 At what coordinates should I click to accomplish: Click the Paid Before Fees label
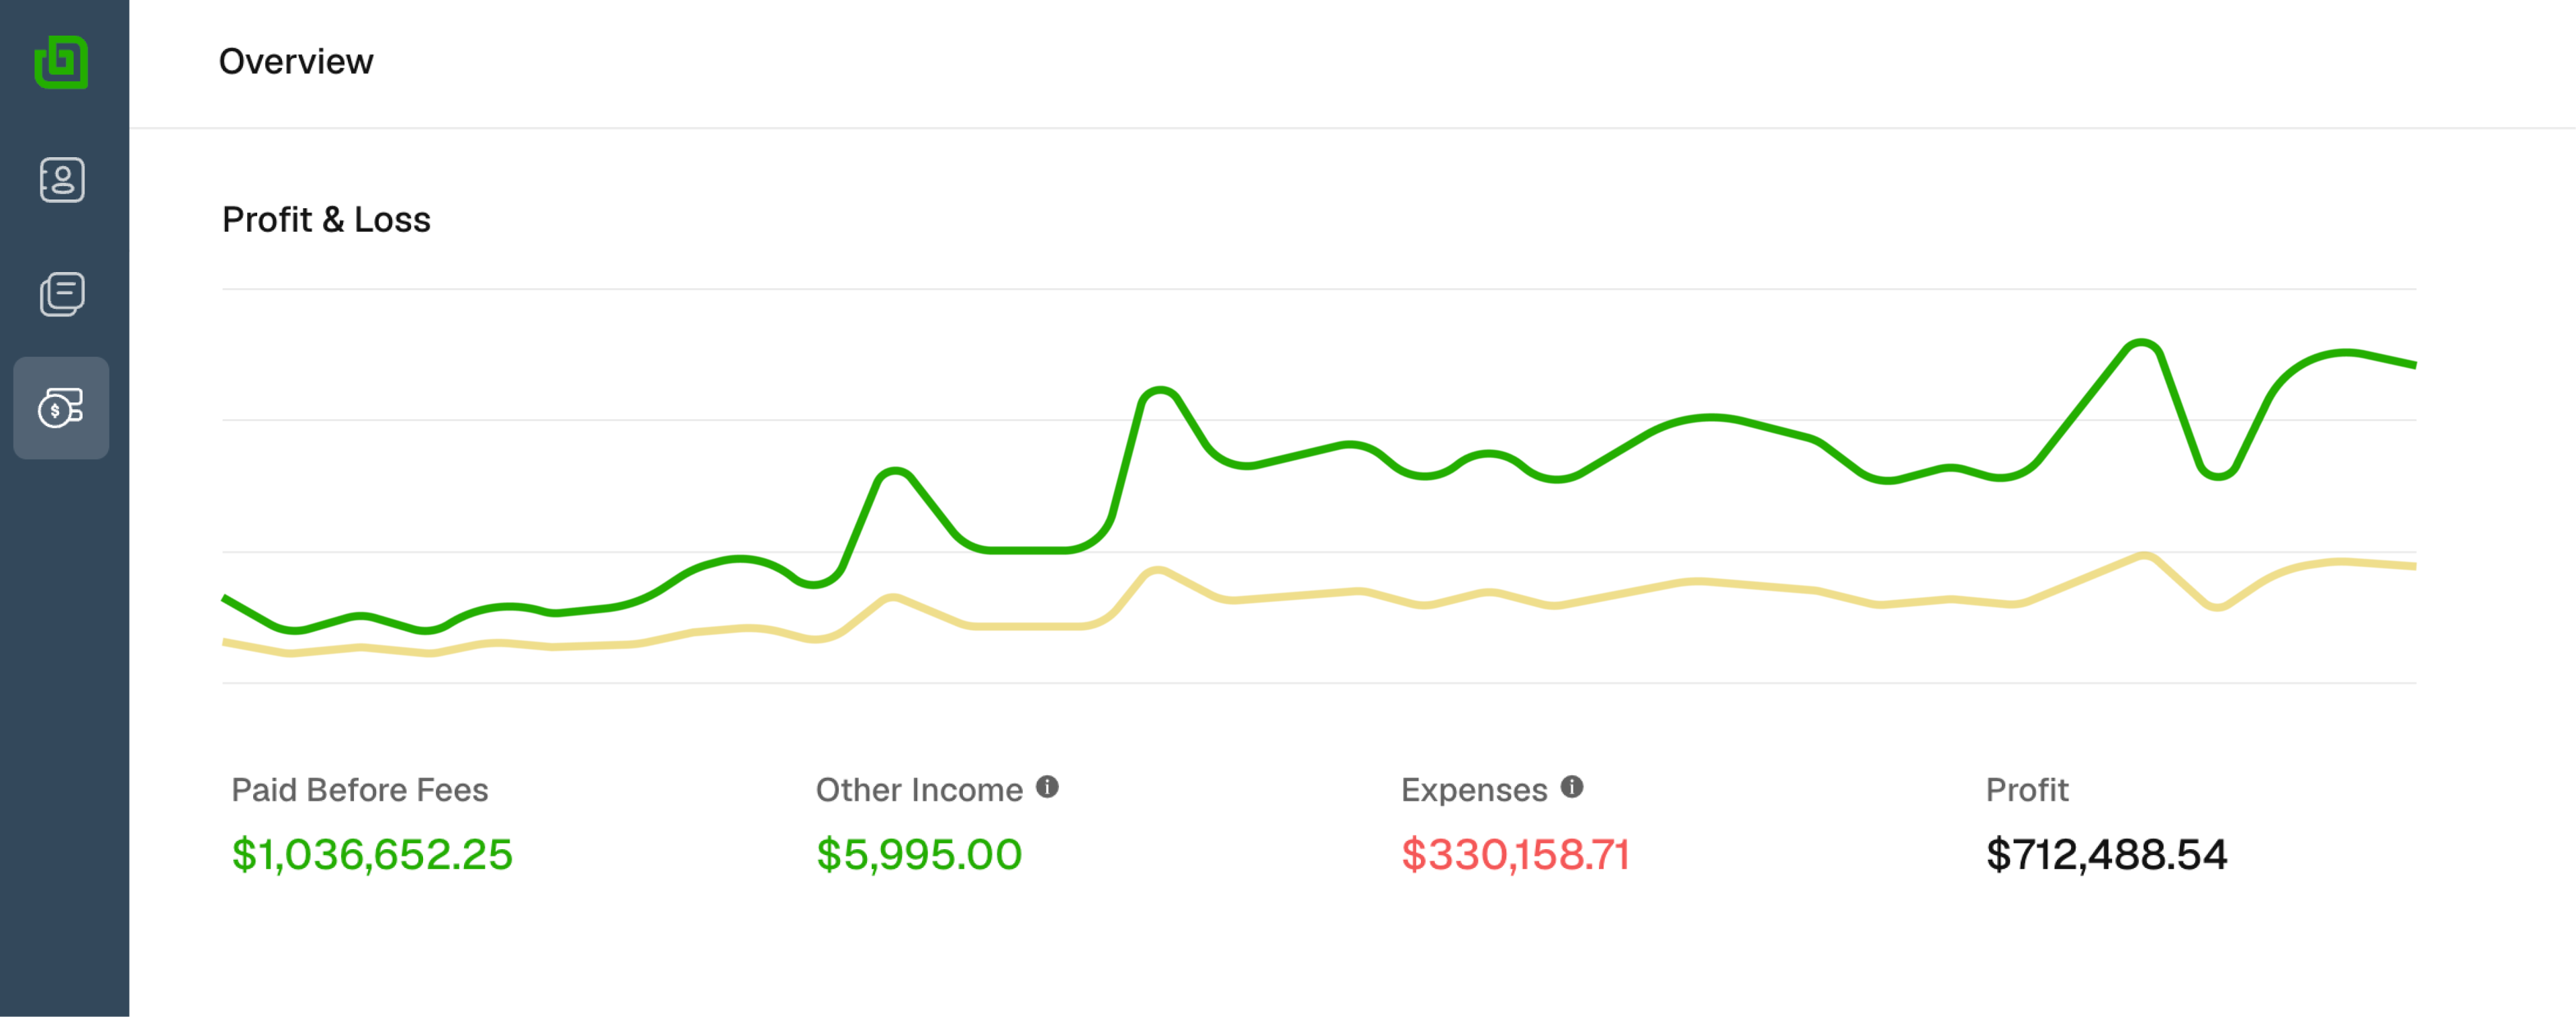pos(360,790)
